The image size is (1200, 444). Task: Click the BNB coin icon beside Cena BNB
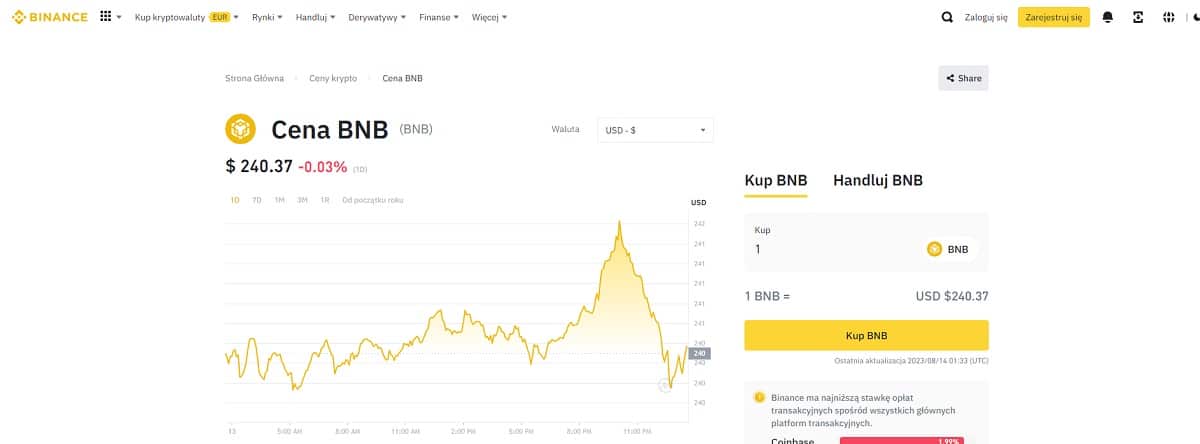tap(241, 129)
